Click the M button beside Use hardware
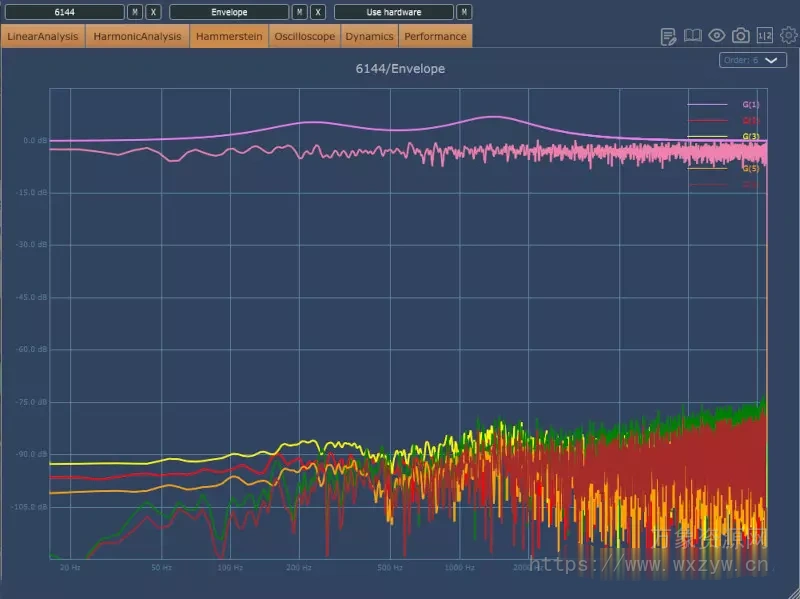 coord(464,12)
